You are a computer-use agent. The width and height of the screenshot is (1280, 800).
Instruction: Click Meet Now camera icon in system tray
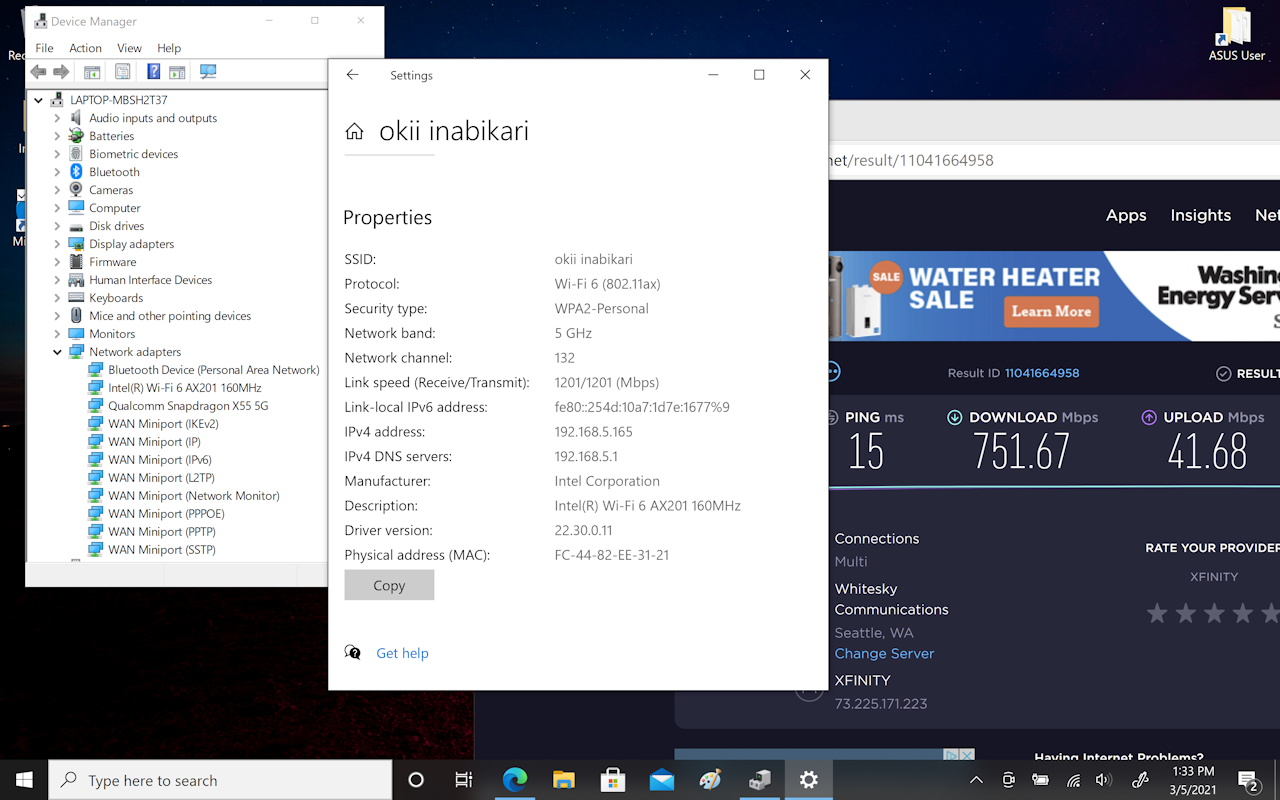[x=1008, y=781]
